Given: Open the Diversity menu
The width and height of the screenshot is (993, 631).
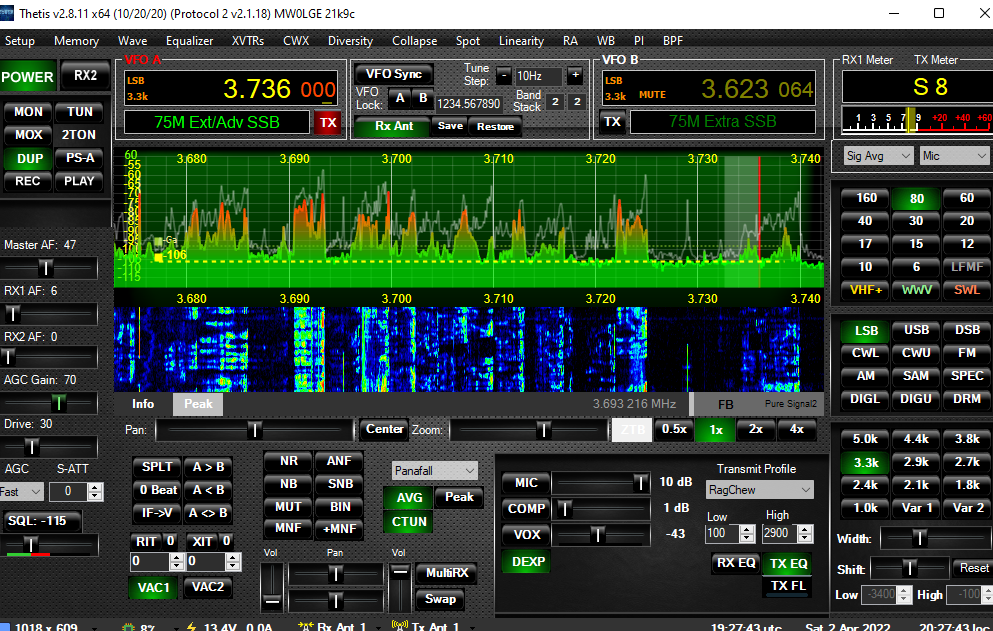Looking at the screenshot, I should coord(350,41).
